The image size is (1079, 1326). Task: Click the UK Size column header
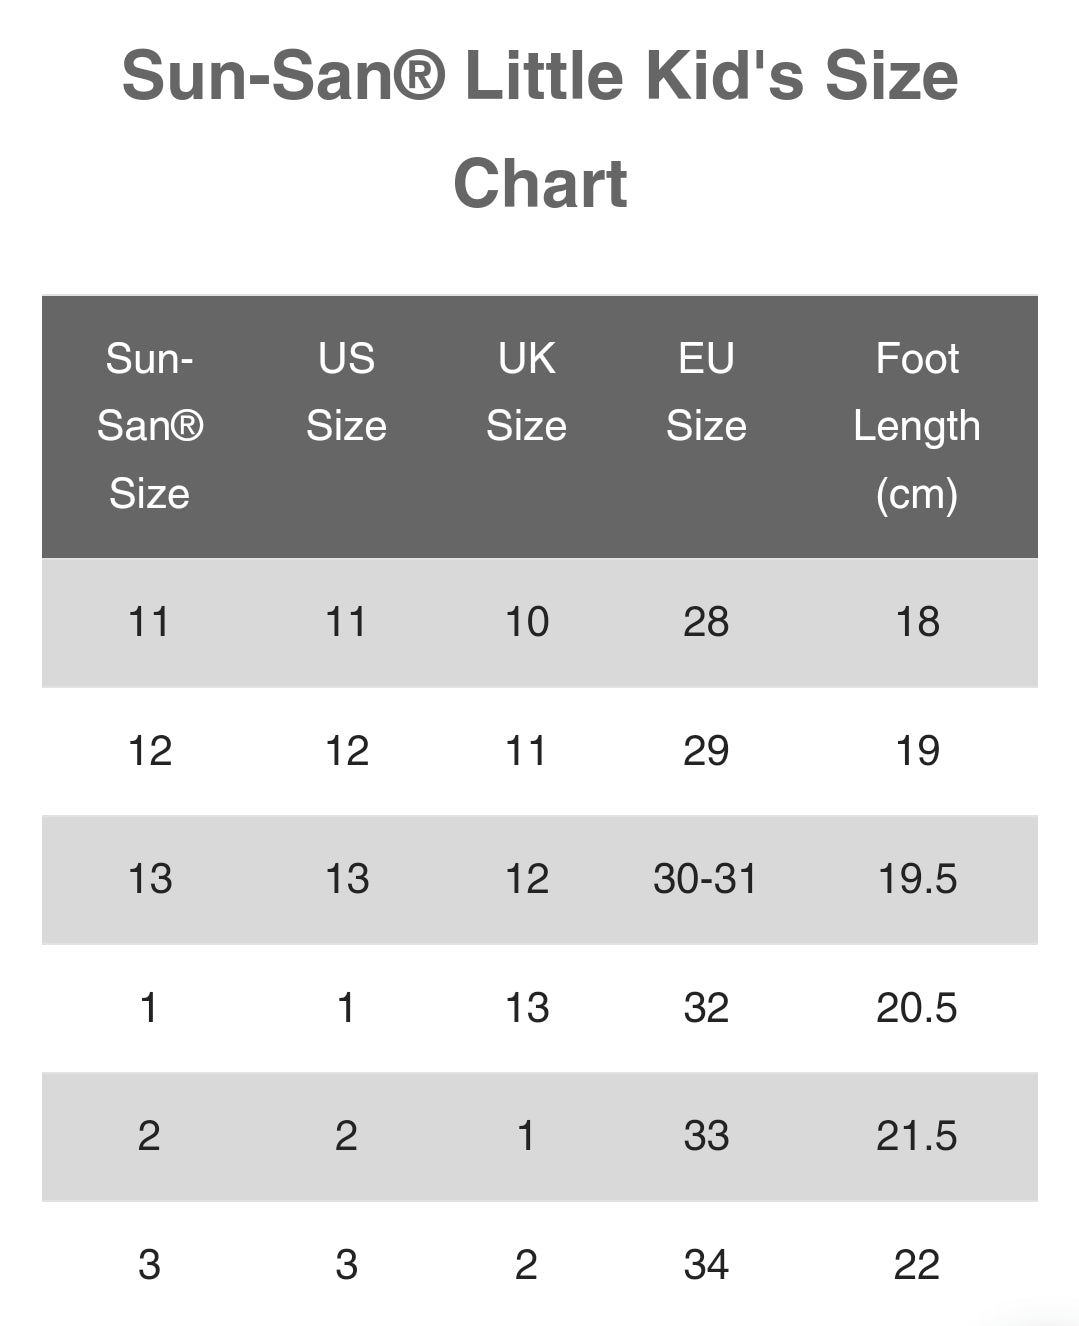(526, 392)
